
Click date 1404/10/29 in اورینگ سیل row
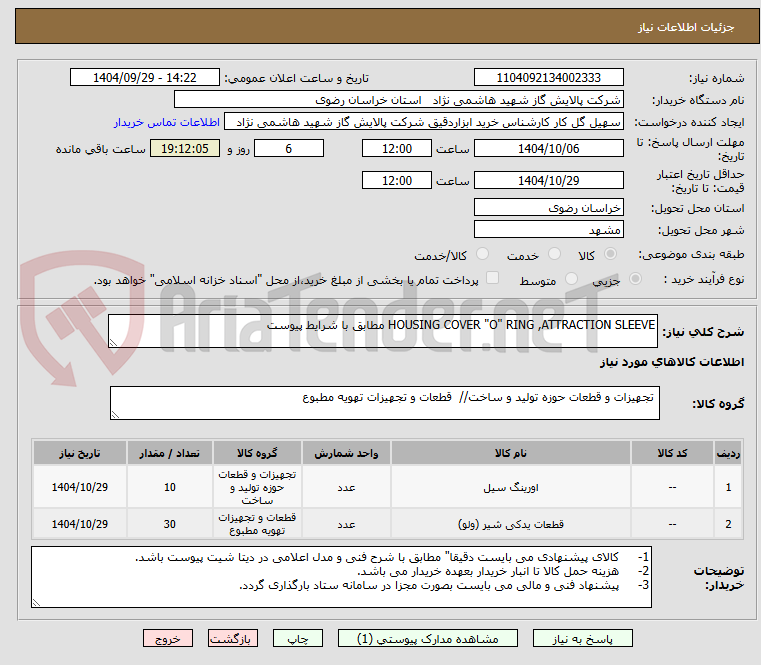click(x=80, y=487)
